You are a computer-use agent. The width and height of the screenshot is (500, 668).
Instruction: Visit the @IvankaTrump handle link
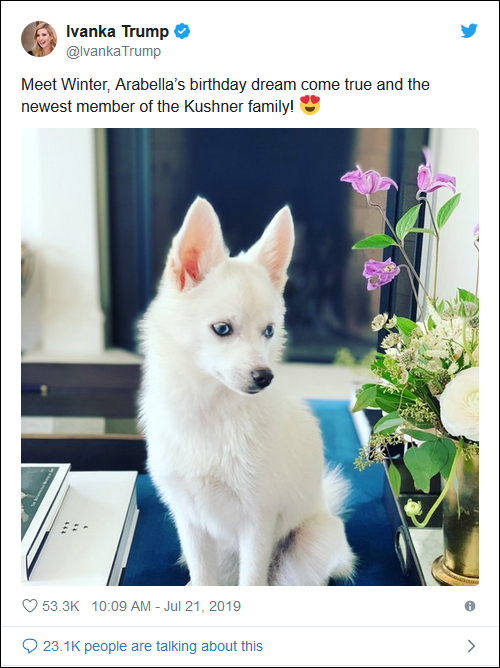coord(113,52)
